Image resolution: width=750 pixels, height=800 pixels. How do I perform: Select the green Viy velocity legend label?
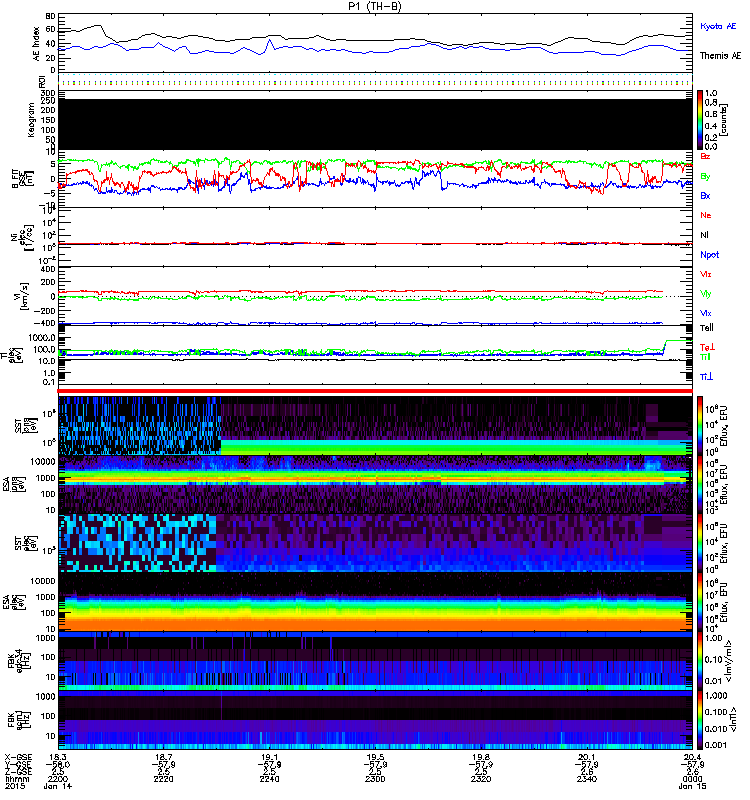706,293
